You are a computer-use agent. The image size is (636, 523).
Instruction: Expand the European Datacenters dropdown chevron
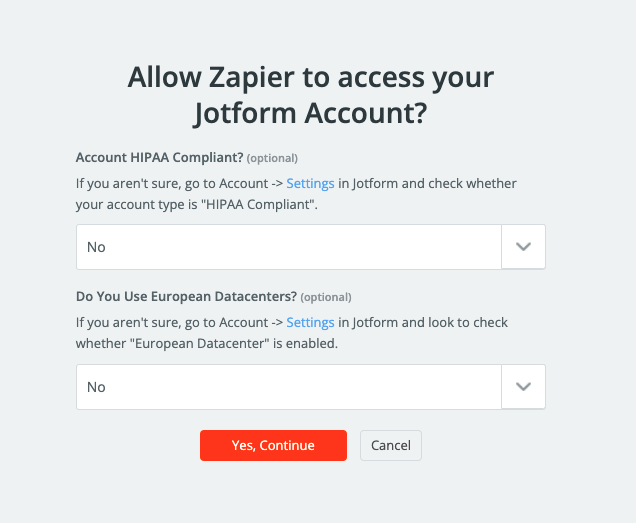pos(523,387)
